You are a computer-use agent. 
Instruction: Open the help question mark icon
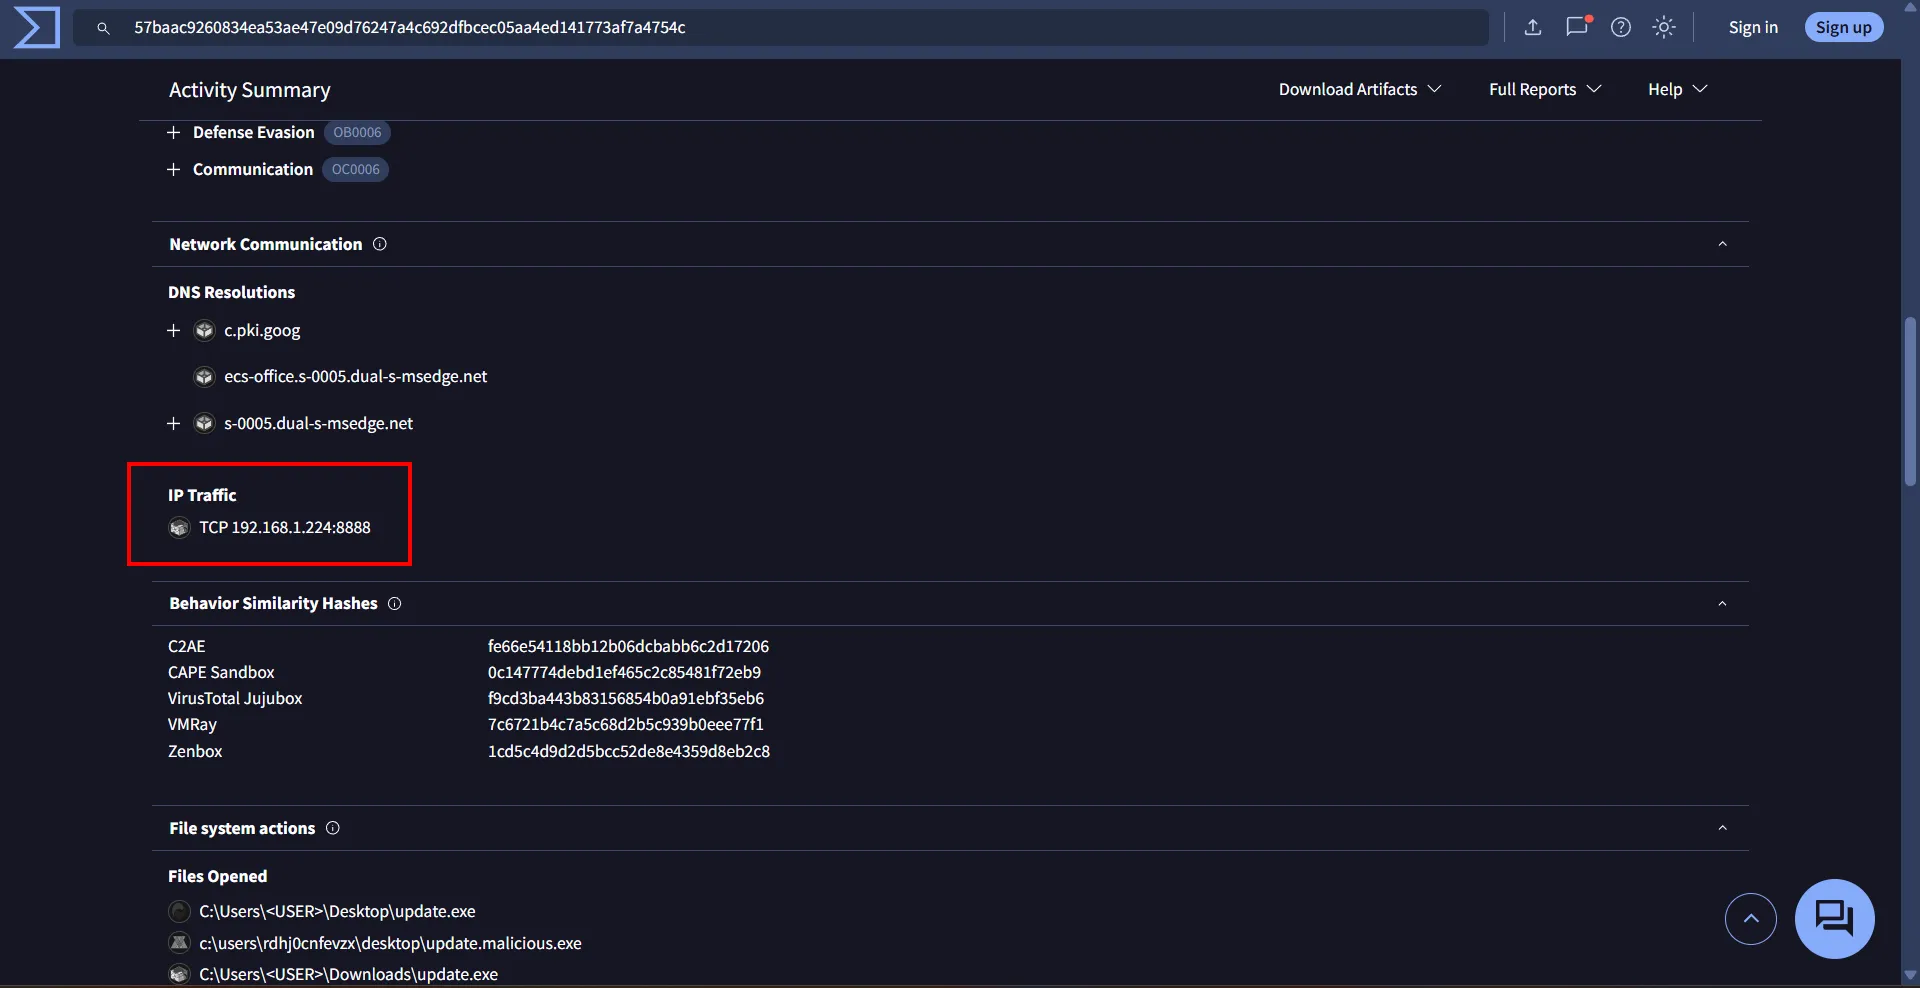point(1621,27)
